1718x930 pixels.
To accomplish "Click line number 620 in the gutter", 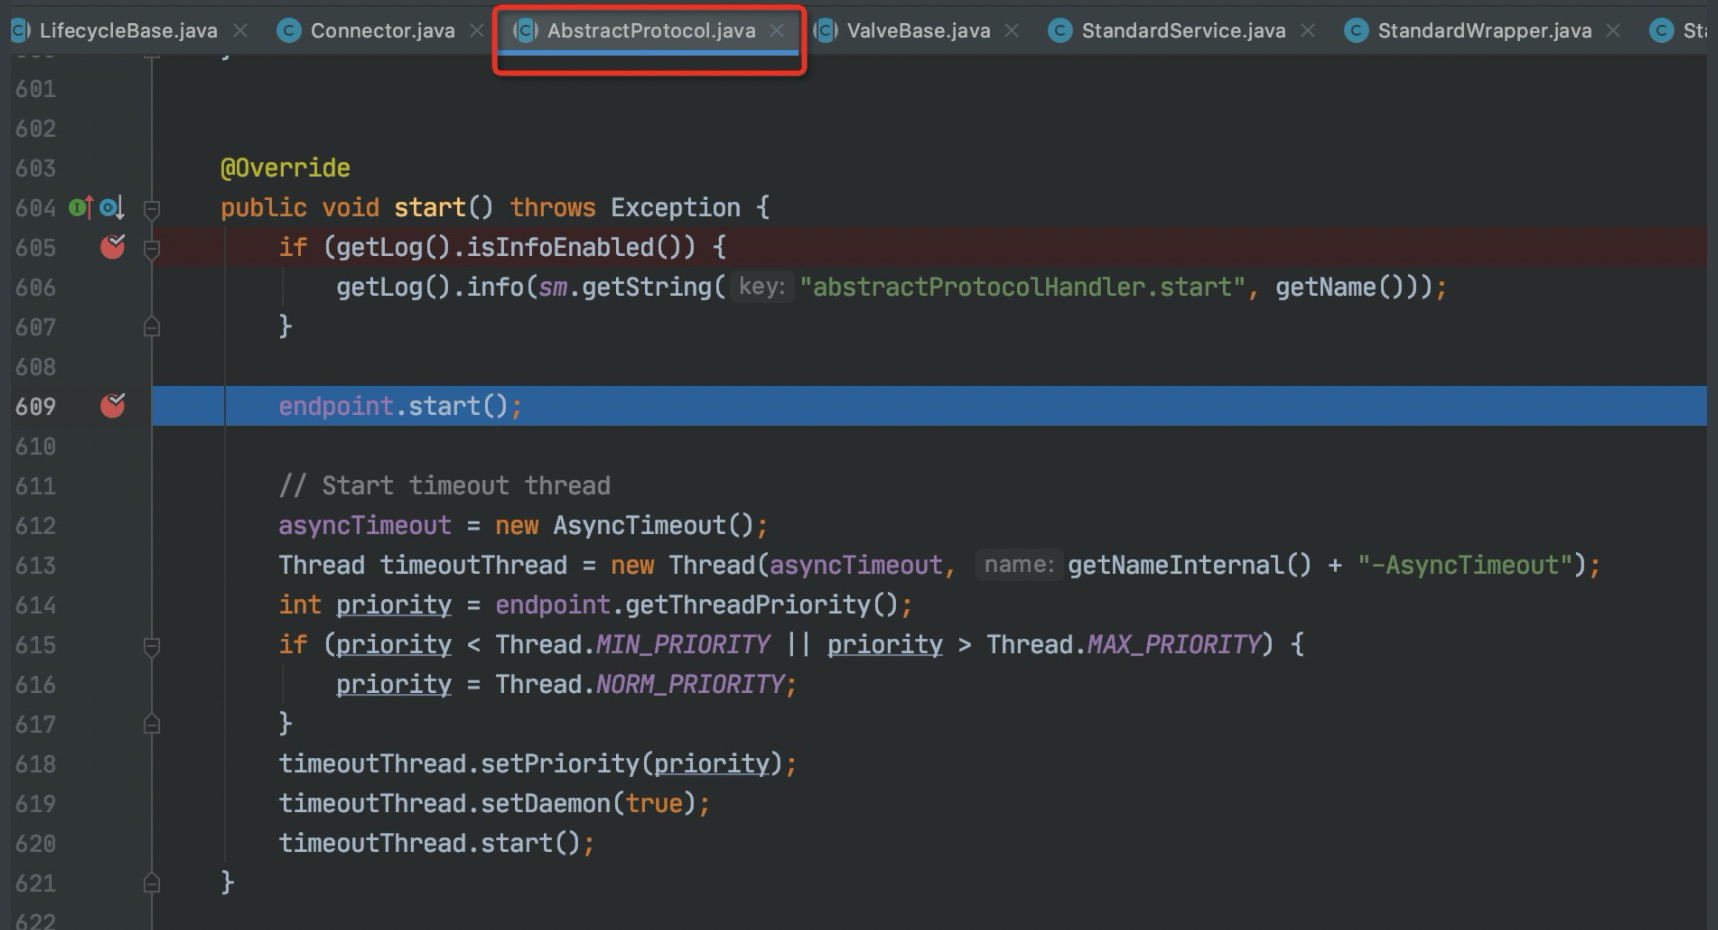I will pos(35,844).
